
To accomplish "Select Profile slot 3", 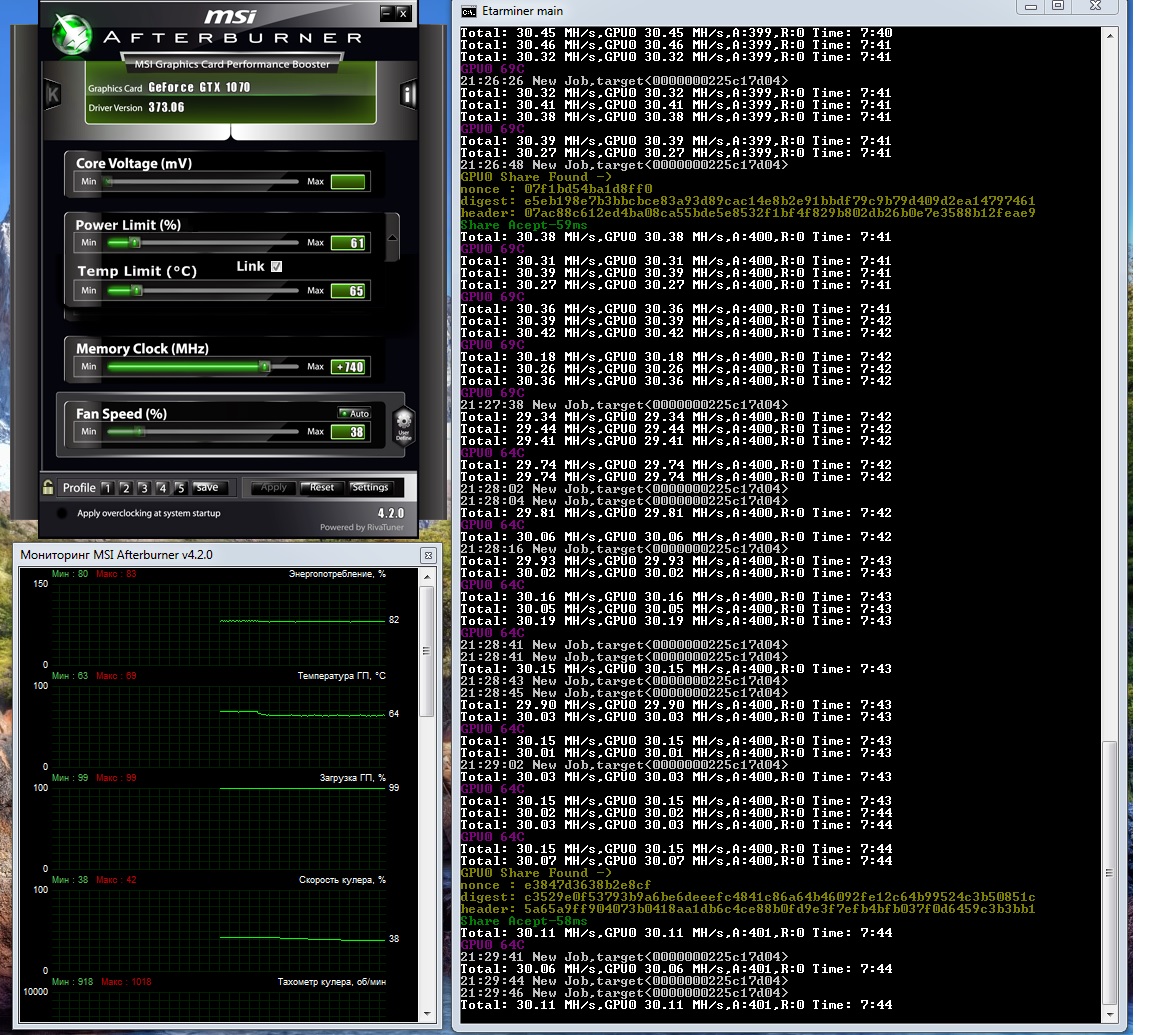I will 144,488.
